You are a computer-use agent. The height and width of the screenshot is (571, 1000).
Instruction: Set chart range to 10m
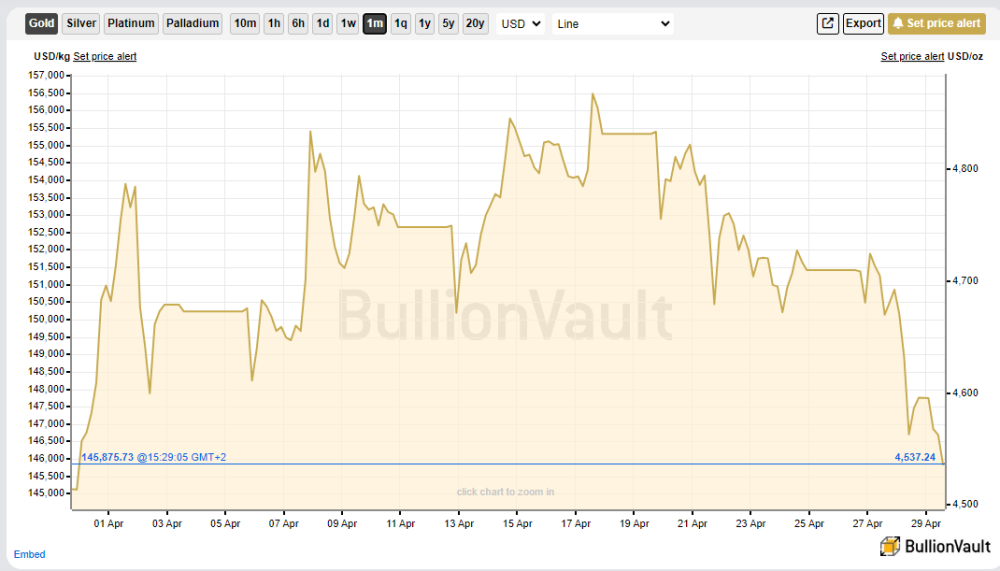[x=245, y=24]
